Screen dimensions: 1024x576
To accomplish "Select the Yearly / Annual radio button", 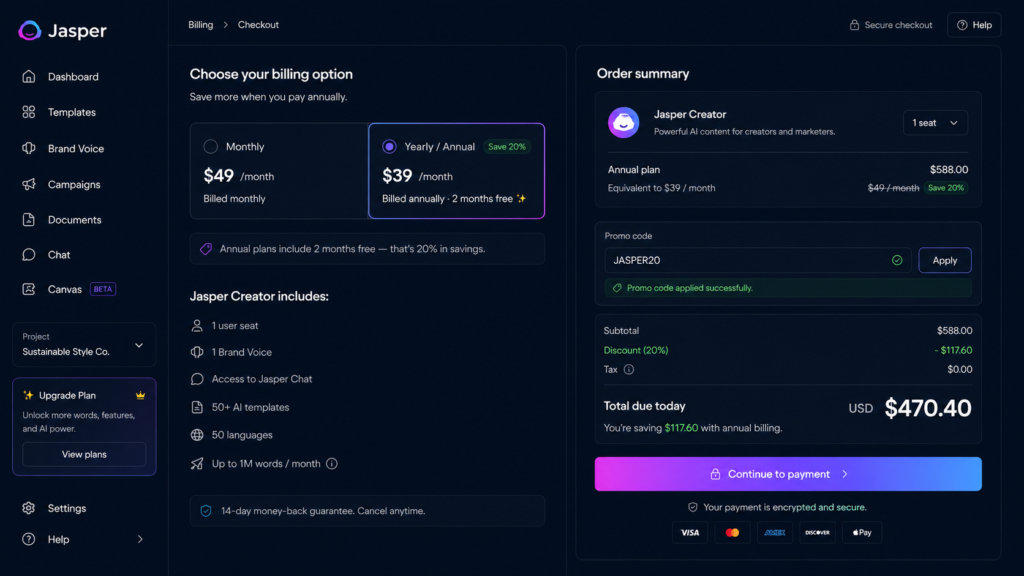I will point(389,147).
